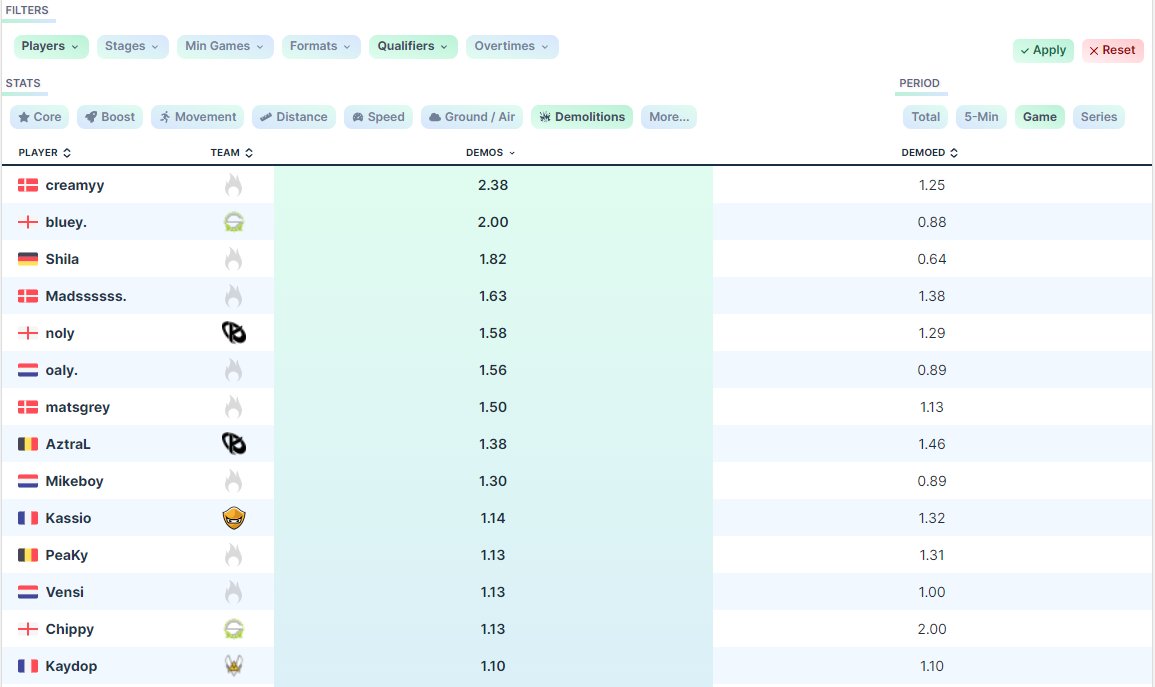
Task: Click the France flag beside Kassio
Action: (28, 518)
